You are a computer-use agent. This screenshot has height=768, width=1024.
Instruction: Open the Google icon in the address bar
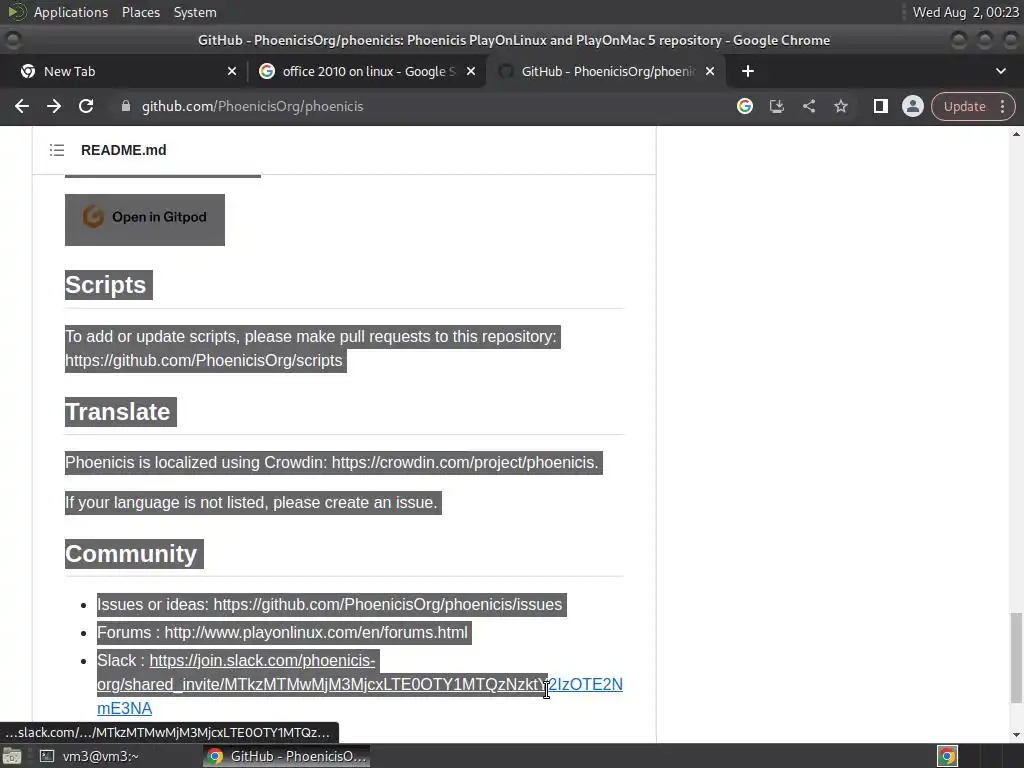(x=744, y=106)
